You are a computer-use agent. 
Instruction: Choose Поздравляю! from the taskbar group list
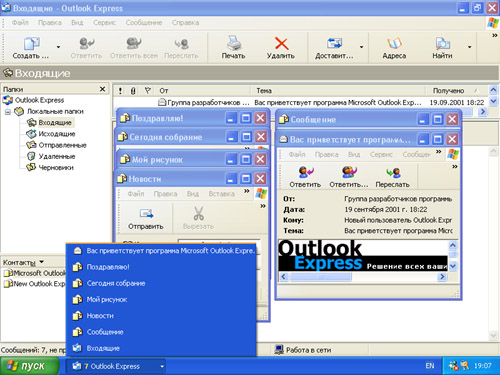click(161, 267)
